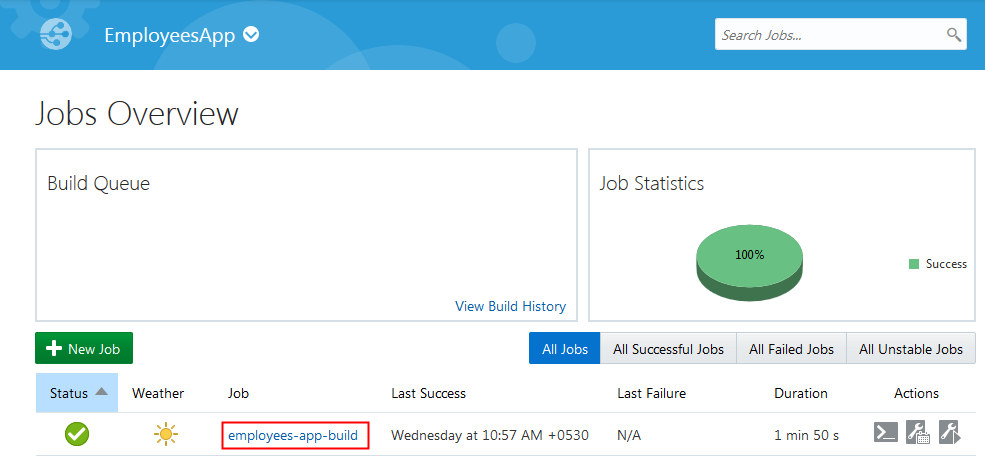Image resolution: width=985 pixels, height=466 pixels.
Task: Sort jobs using the Status arrow
Action: coord(103,393)
